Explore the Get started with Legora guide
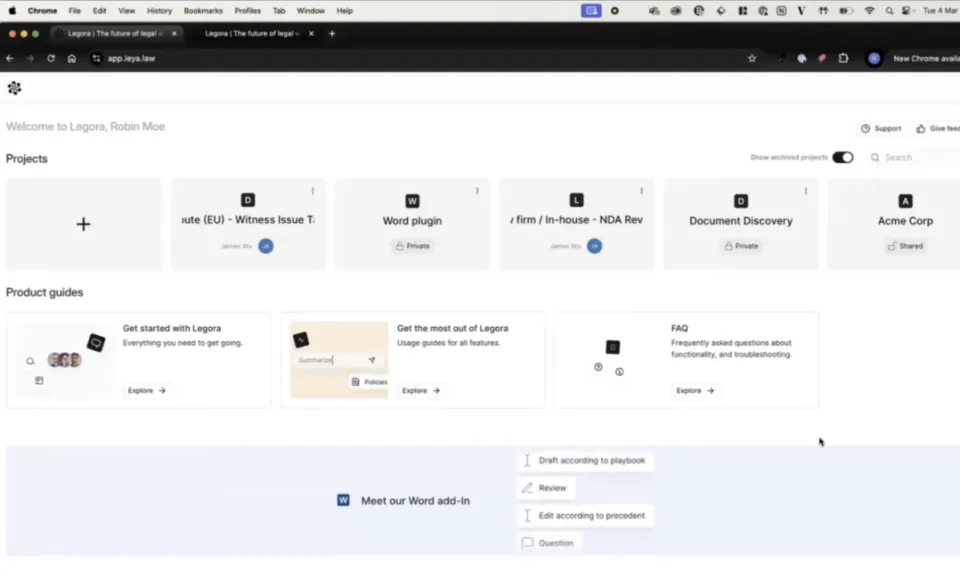This screenshot has width=960, height=572. click(147, 390)
